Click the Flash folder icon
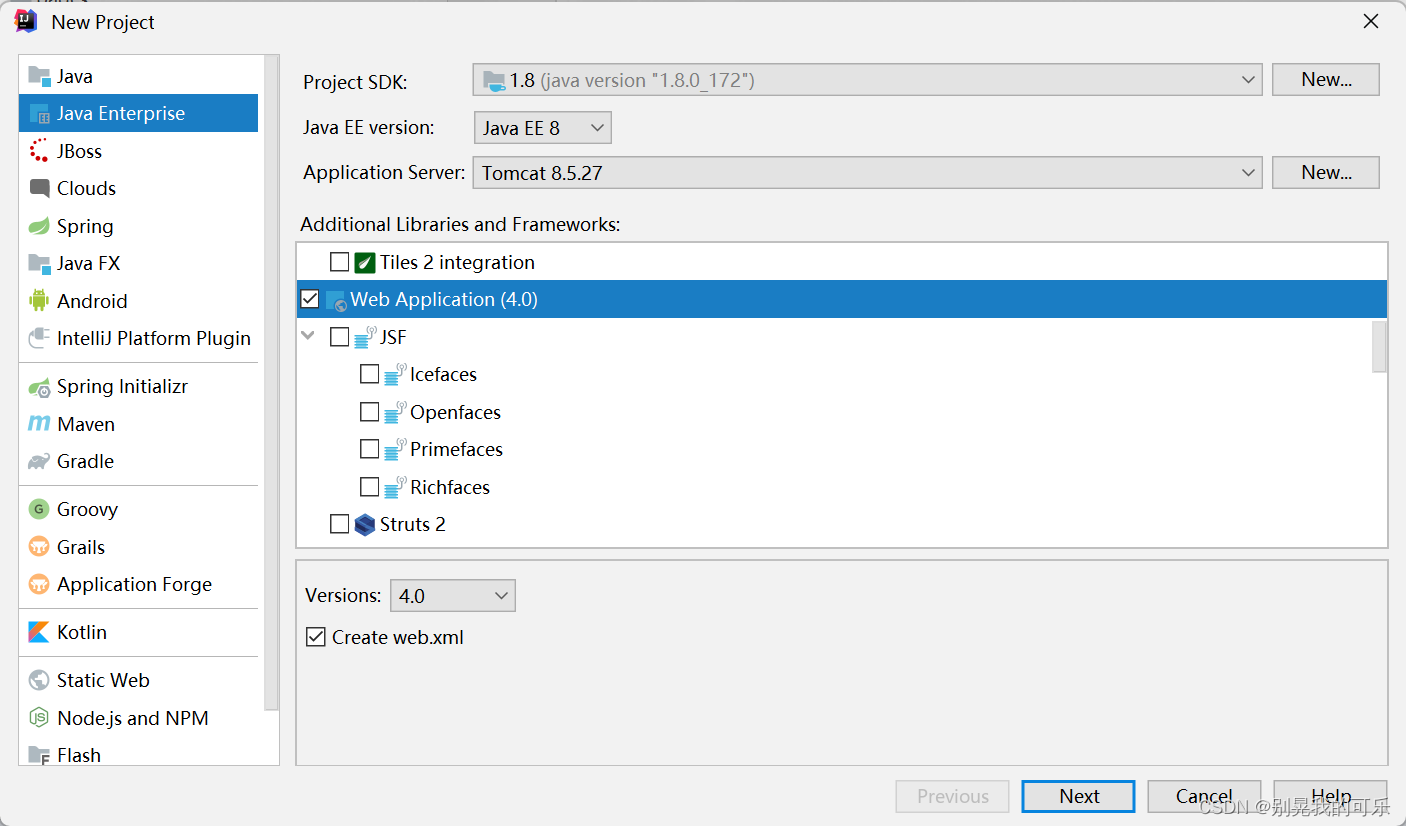Viewport: 1406px width, 826px height. (x=39, y=755)
